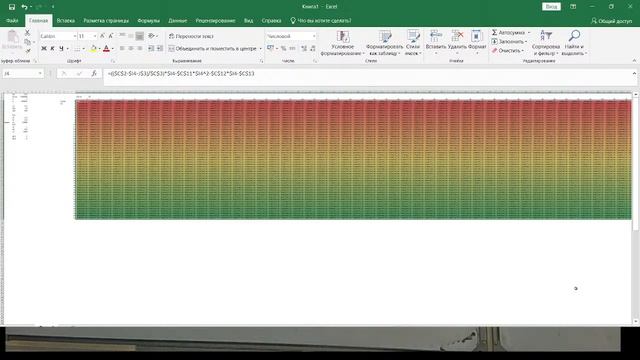This screenshot has width=640, height=360.
Task: Click Общий доступ share button
Action: [x=611, y=21]
